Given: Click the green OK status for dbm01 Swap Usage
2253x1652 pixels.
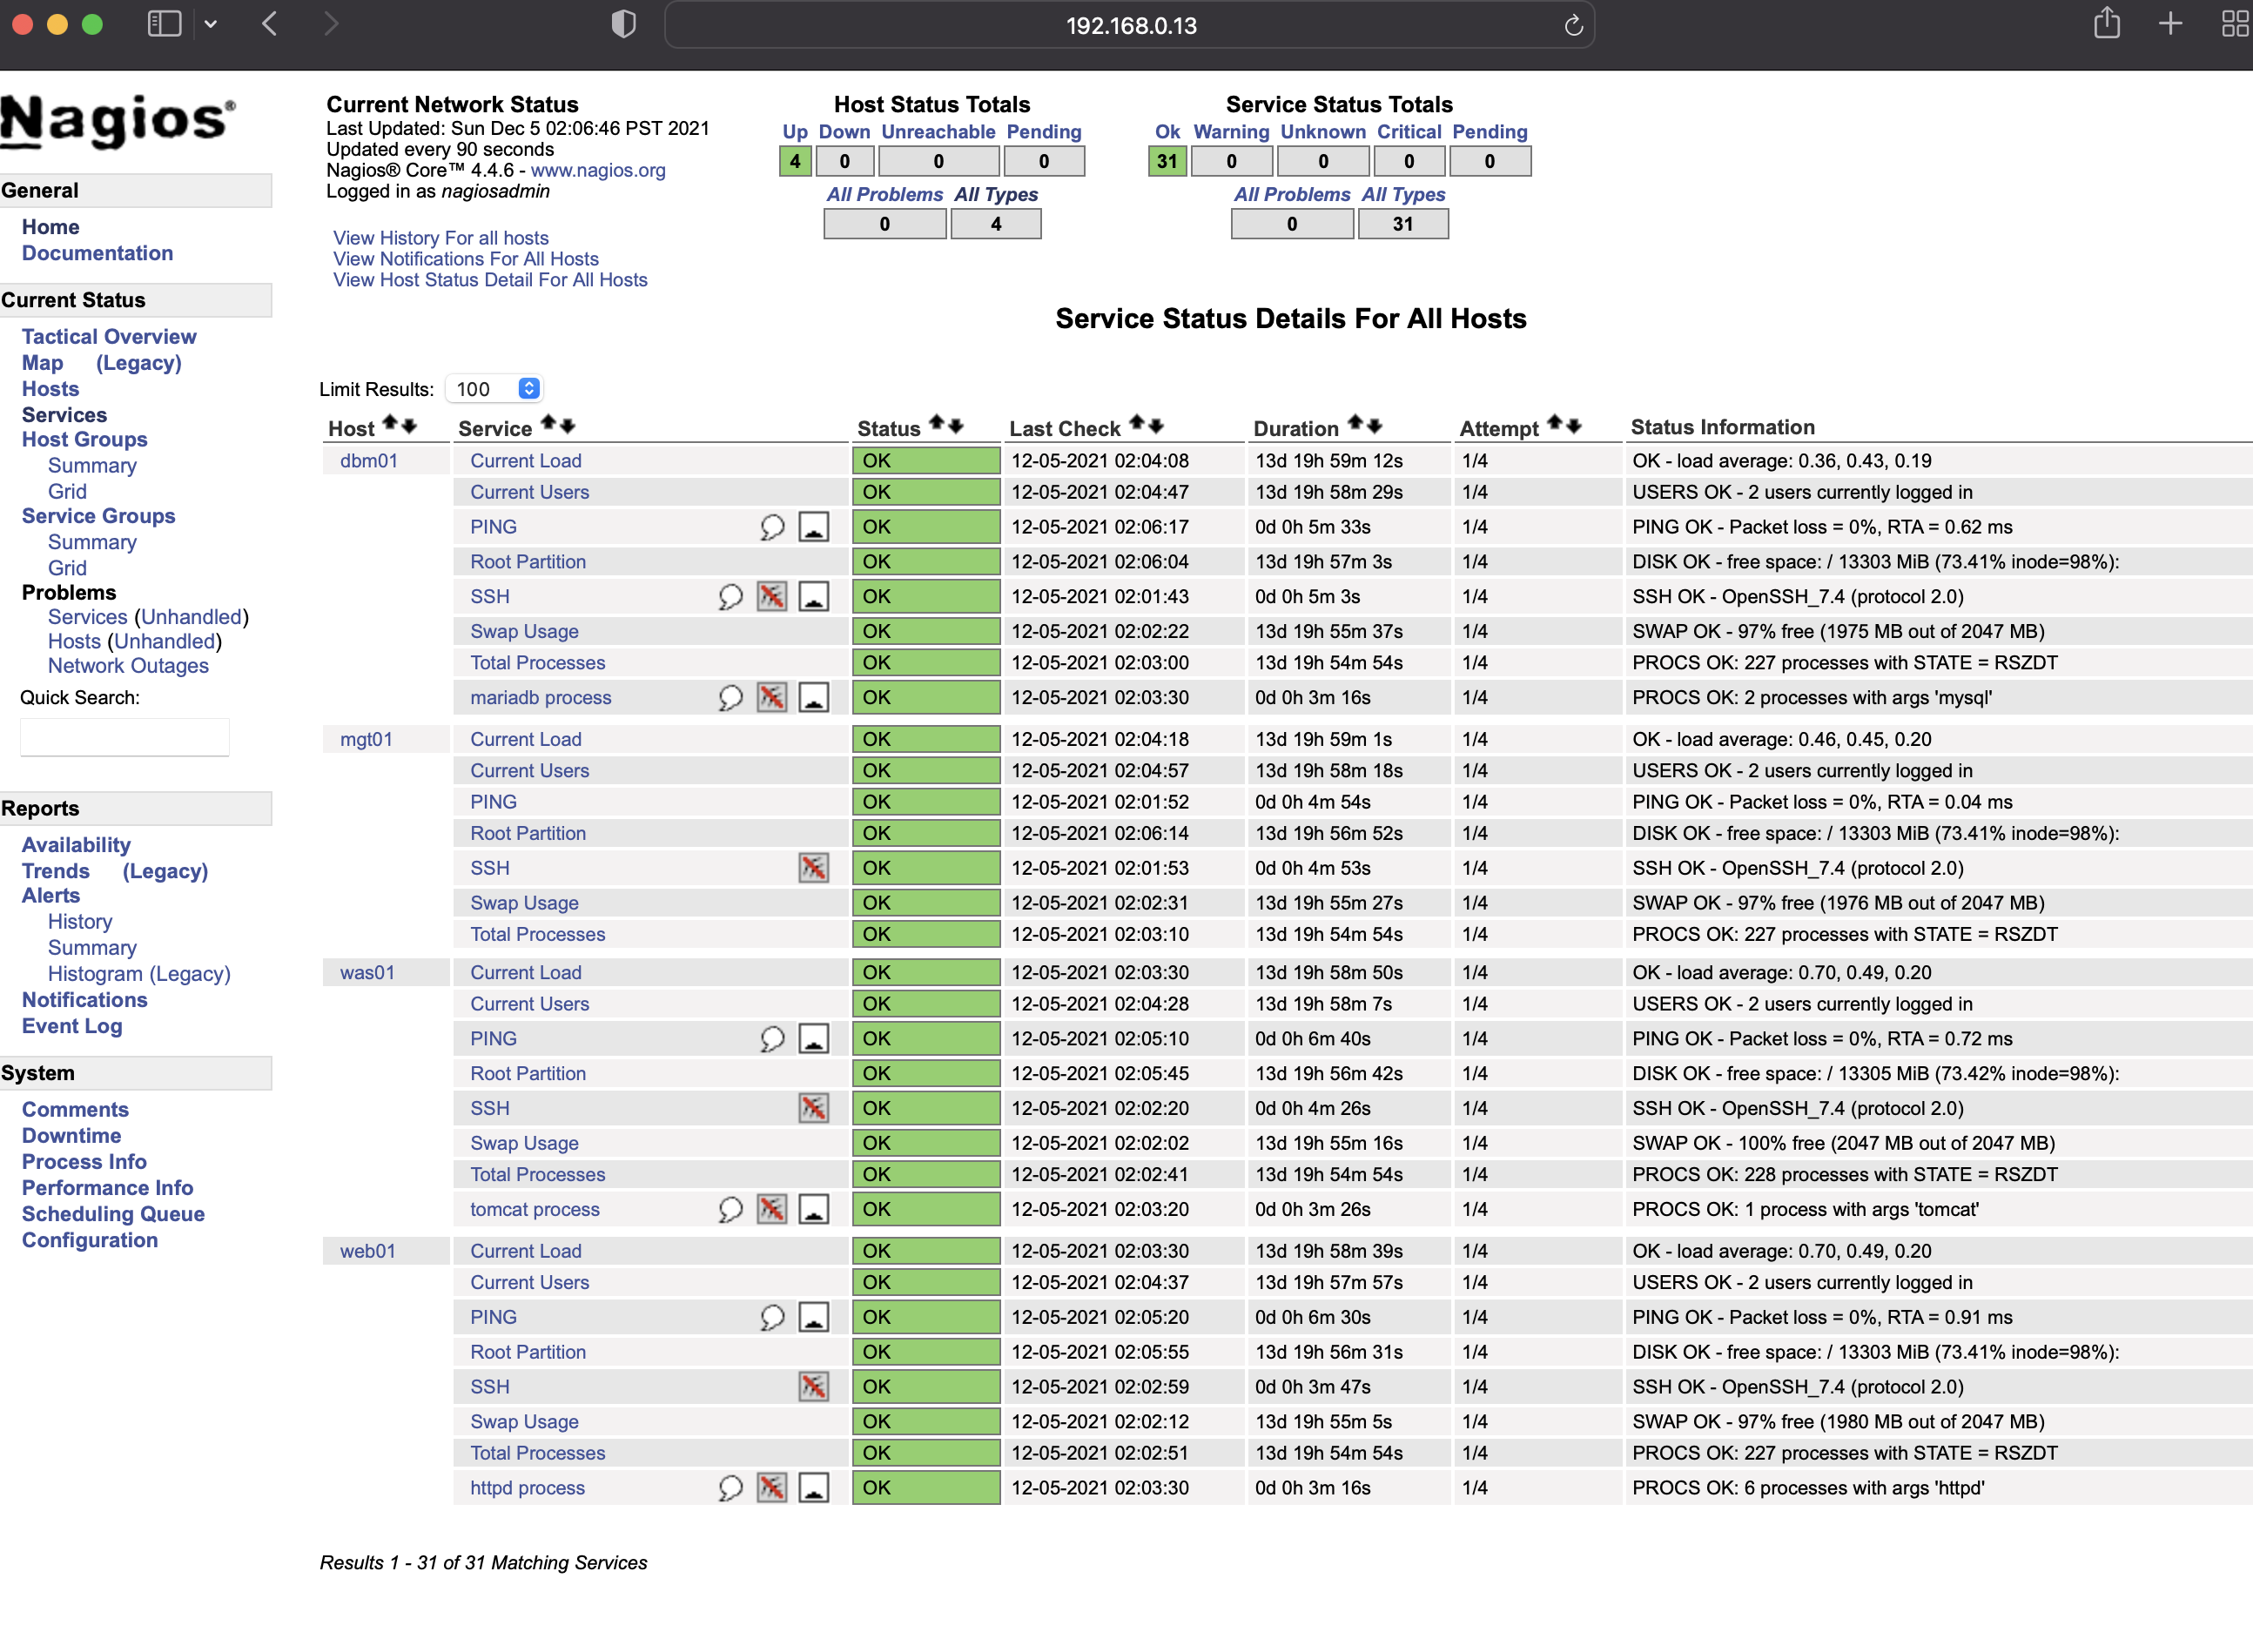Looking at the screenshot, I should 924,631.
